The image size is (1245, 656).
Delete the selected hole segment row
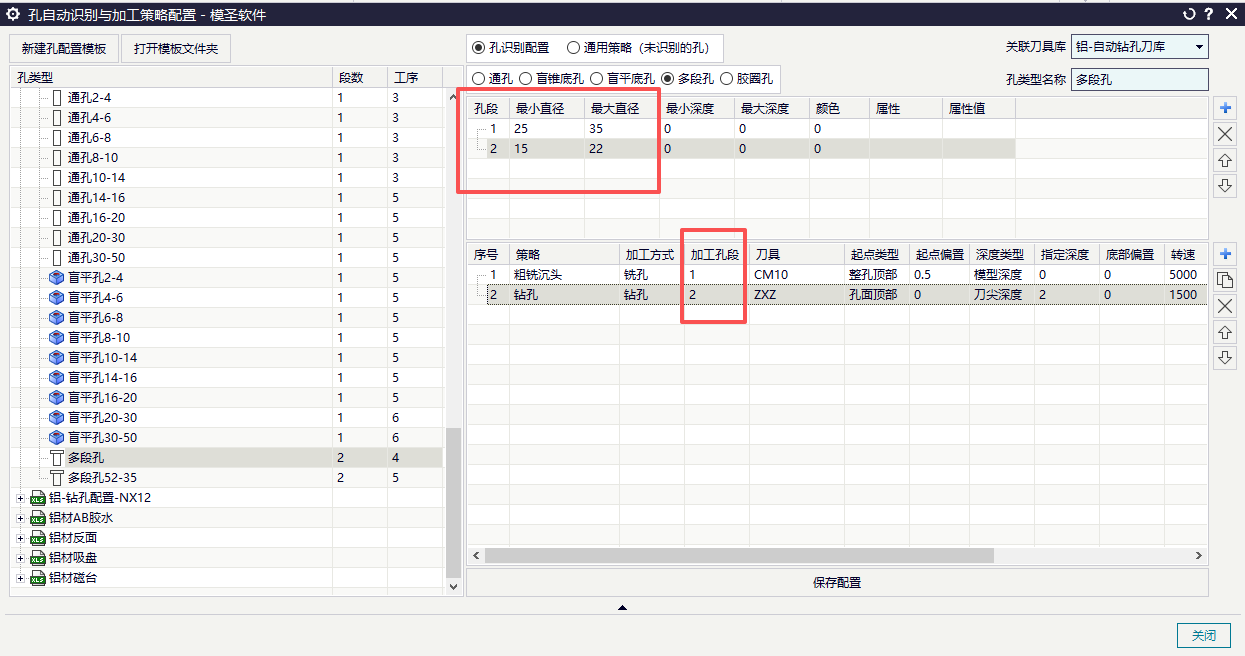1225,134
